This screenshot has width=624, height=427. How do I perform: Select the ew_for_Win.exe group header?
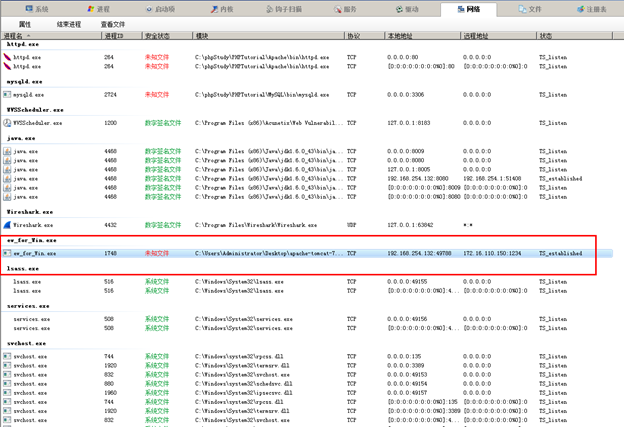31,240
